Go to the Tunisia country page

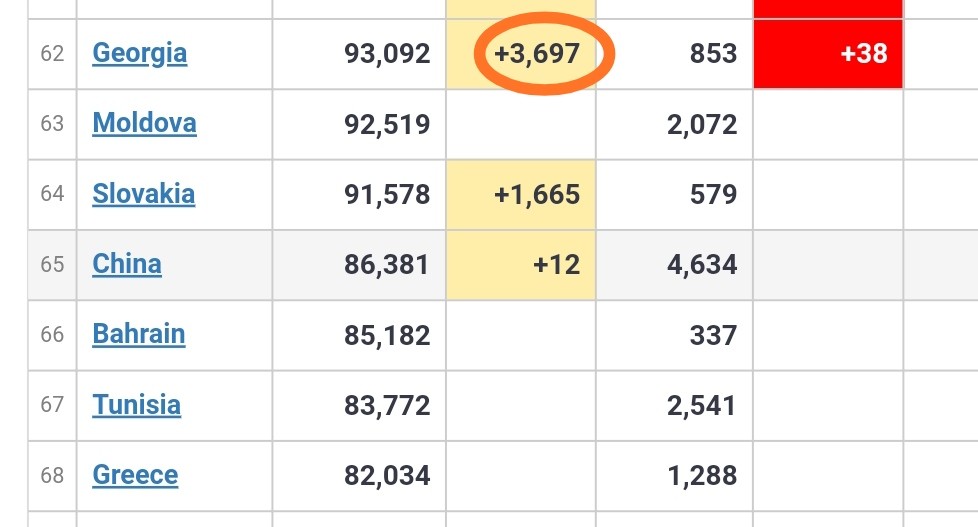[136, 404]
